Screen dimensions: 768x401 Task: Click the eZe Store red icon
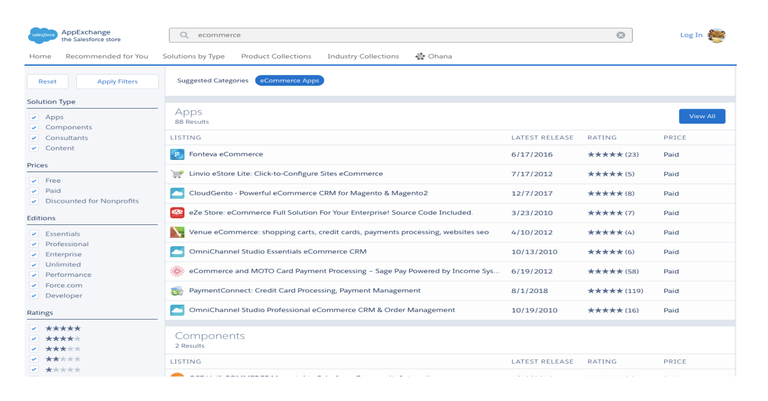tap(177, 212)
